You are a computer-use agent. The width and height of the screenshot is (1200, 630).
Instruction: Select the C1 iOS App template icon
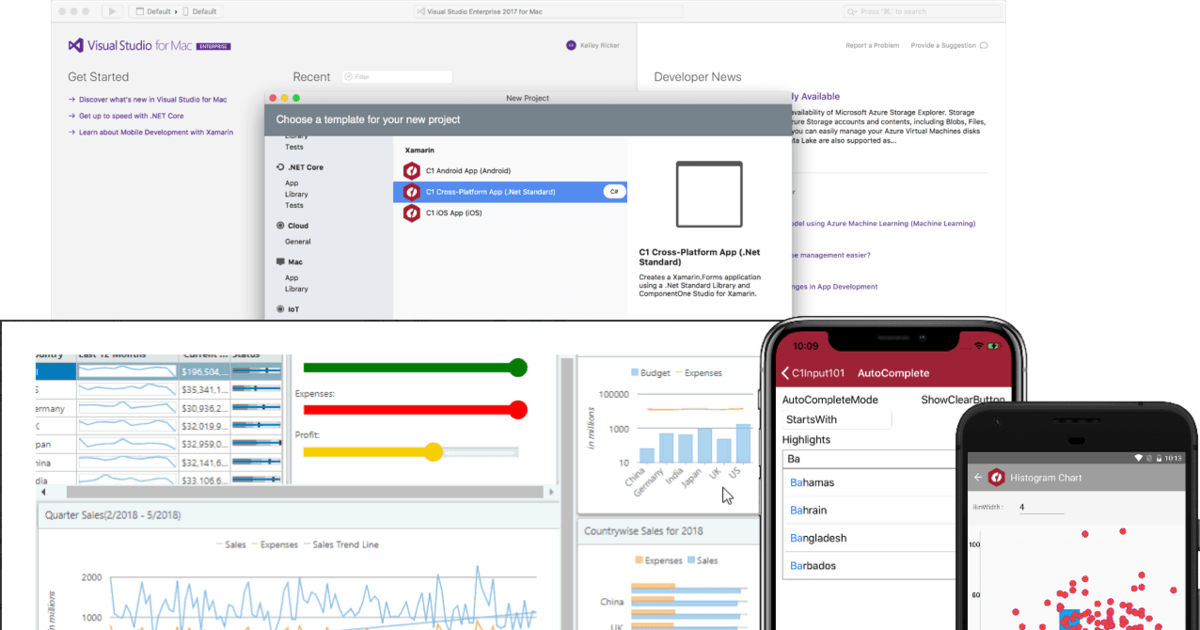click(410, 212)
